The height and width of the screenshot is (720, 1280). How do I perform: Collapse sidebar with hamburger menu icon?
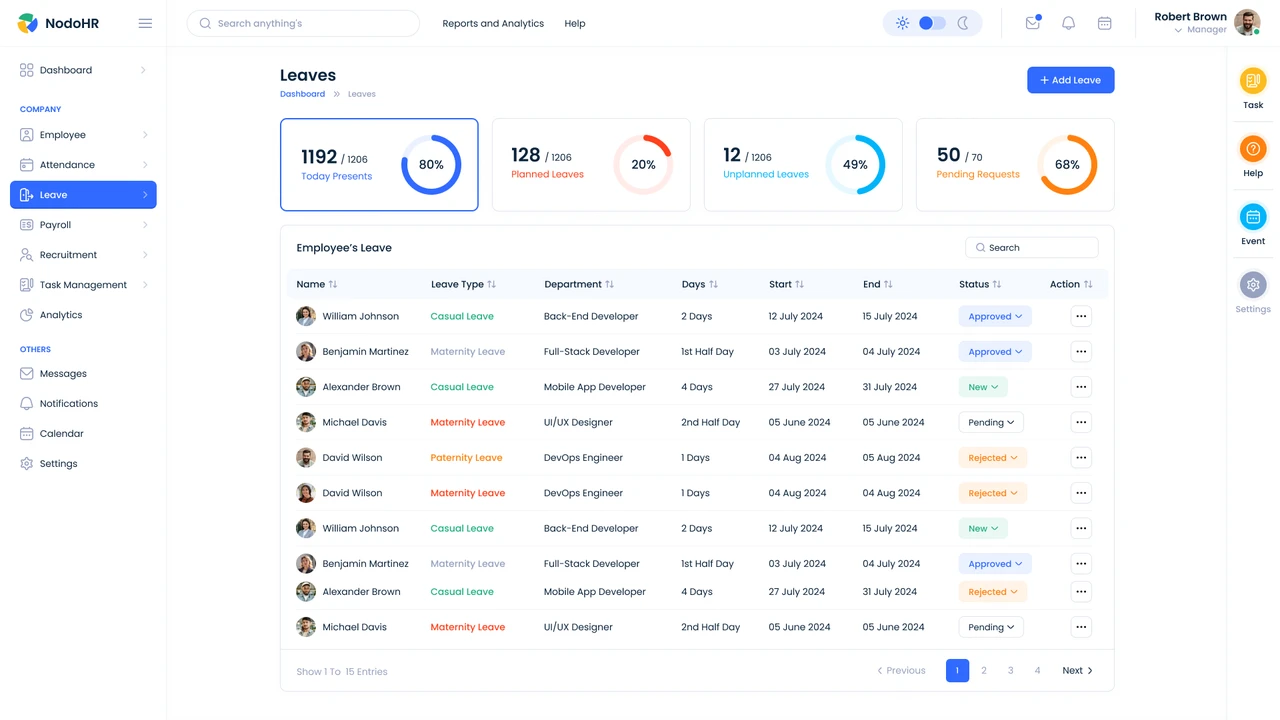coord(145,23)
